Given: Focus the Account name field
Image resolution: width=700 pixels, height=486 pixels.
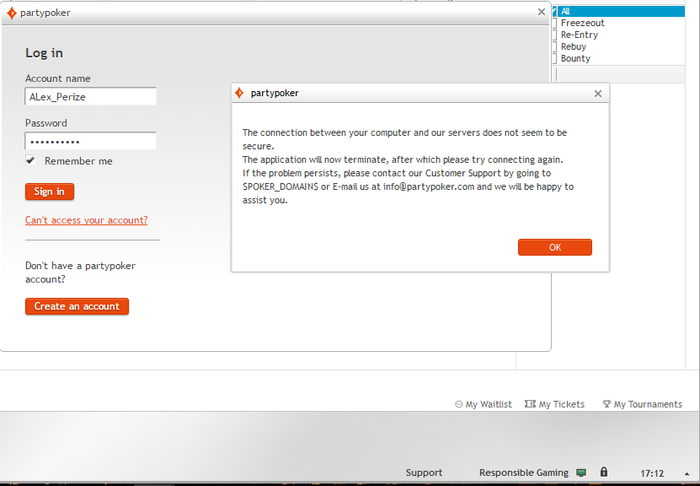Looking at the screenshot, I should [x=91, y=96].
